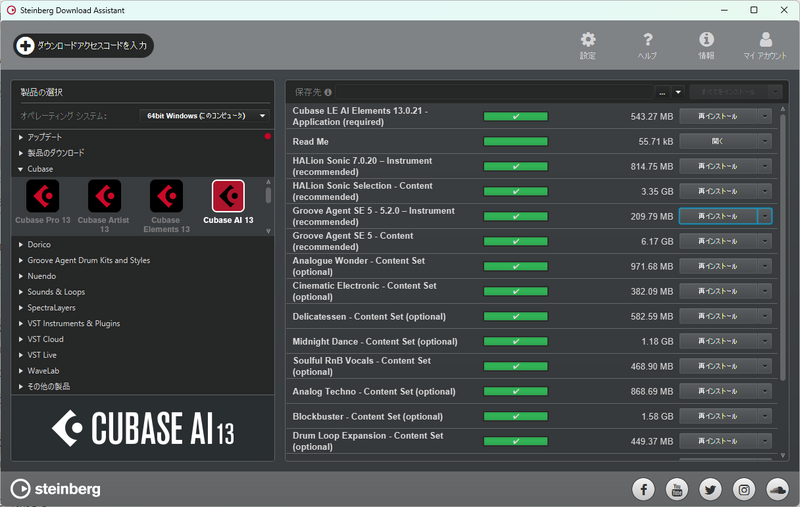Click the 543.27 MB size value
800x507 pixels.
[652, 116]
